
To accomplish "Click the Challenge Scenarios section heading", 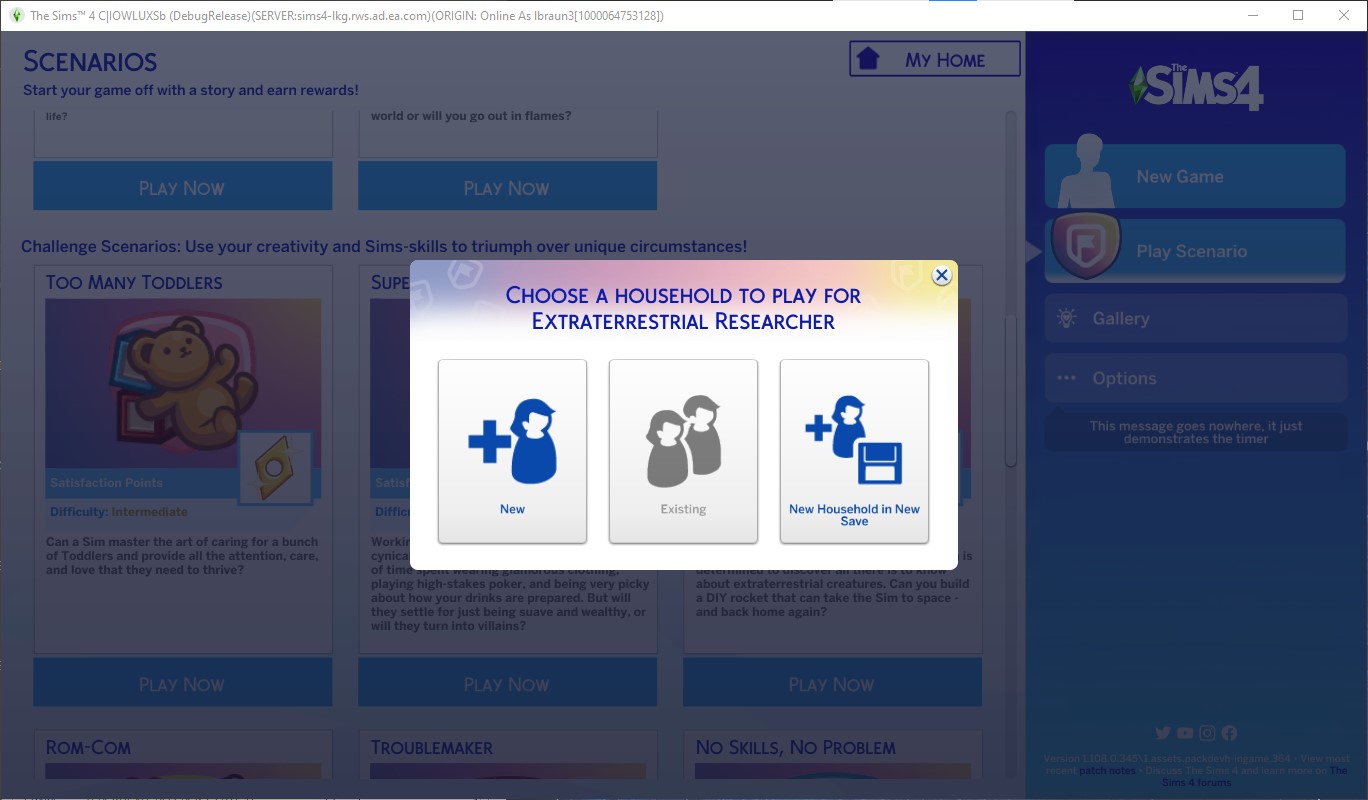I will 384,246.
